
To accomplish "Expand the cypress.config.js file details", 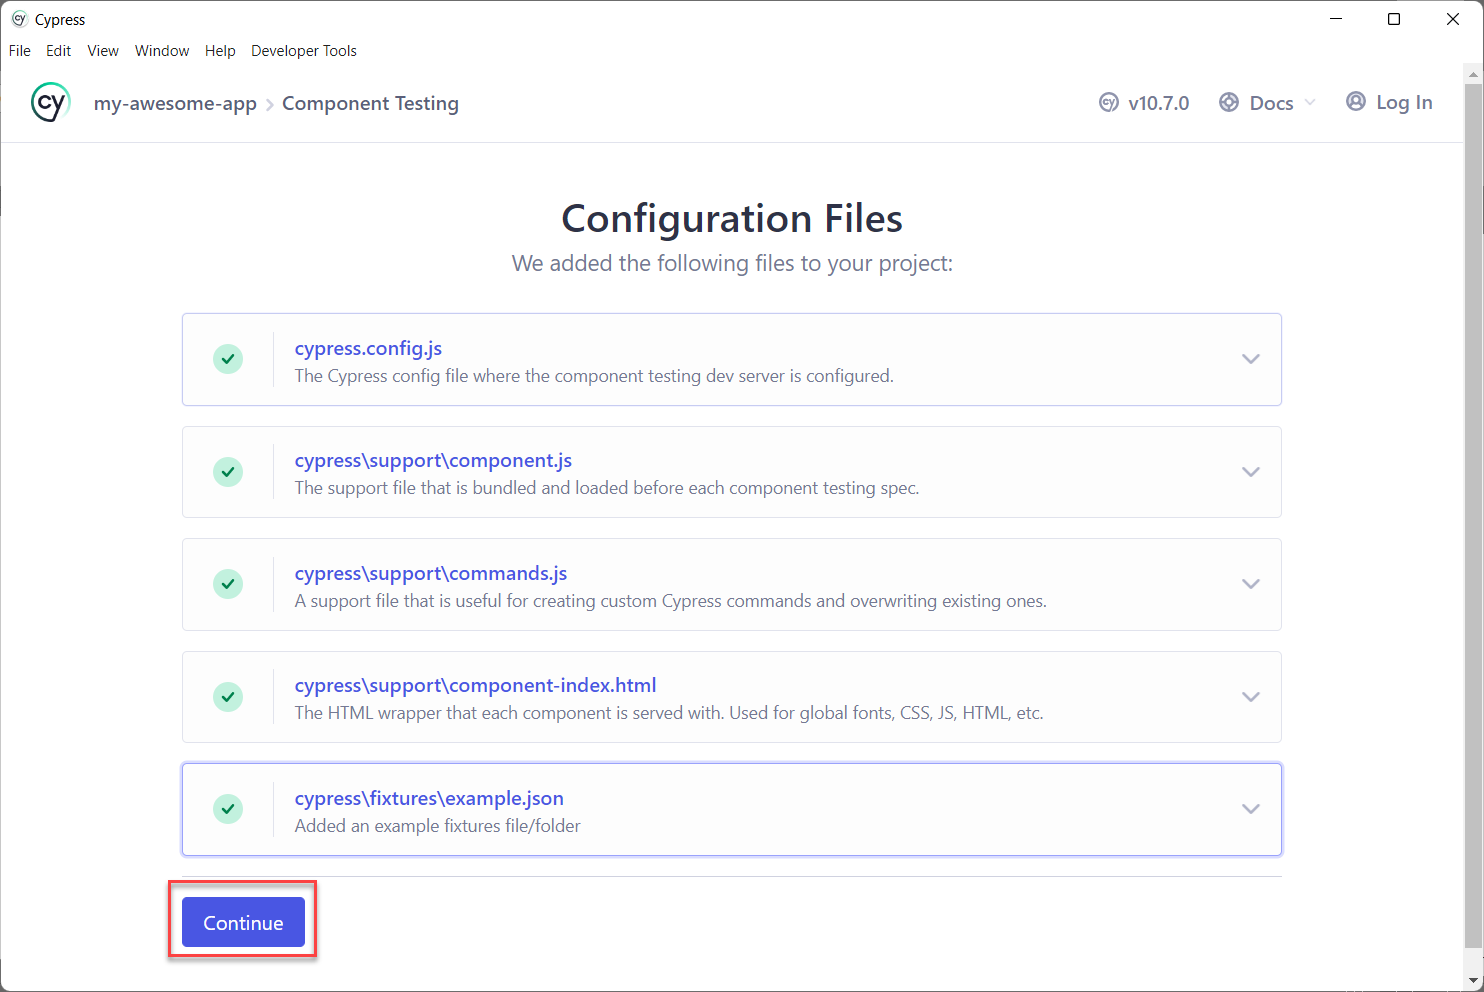I will tap(1250, 358).
